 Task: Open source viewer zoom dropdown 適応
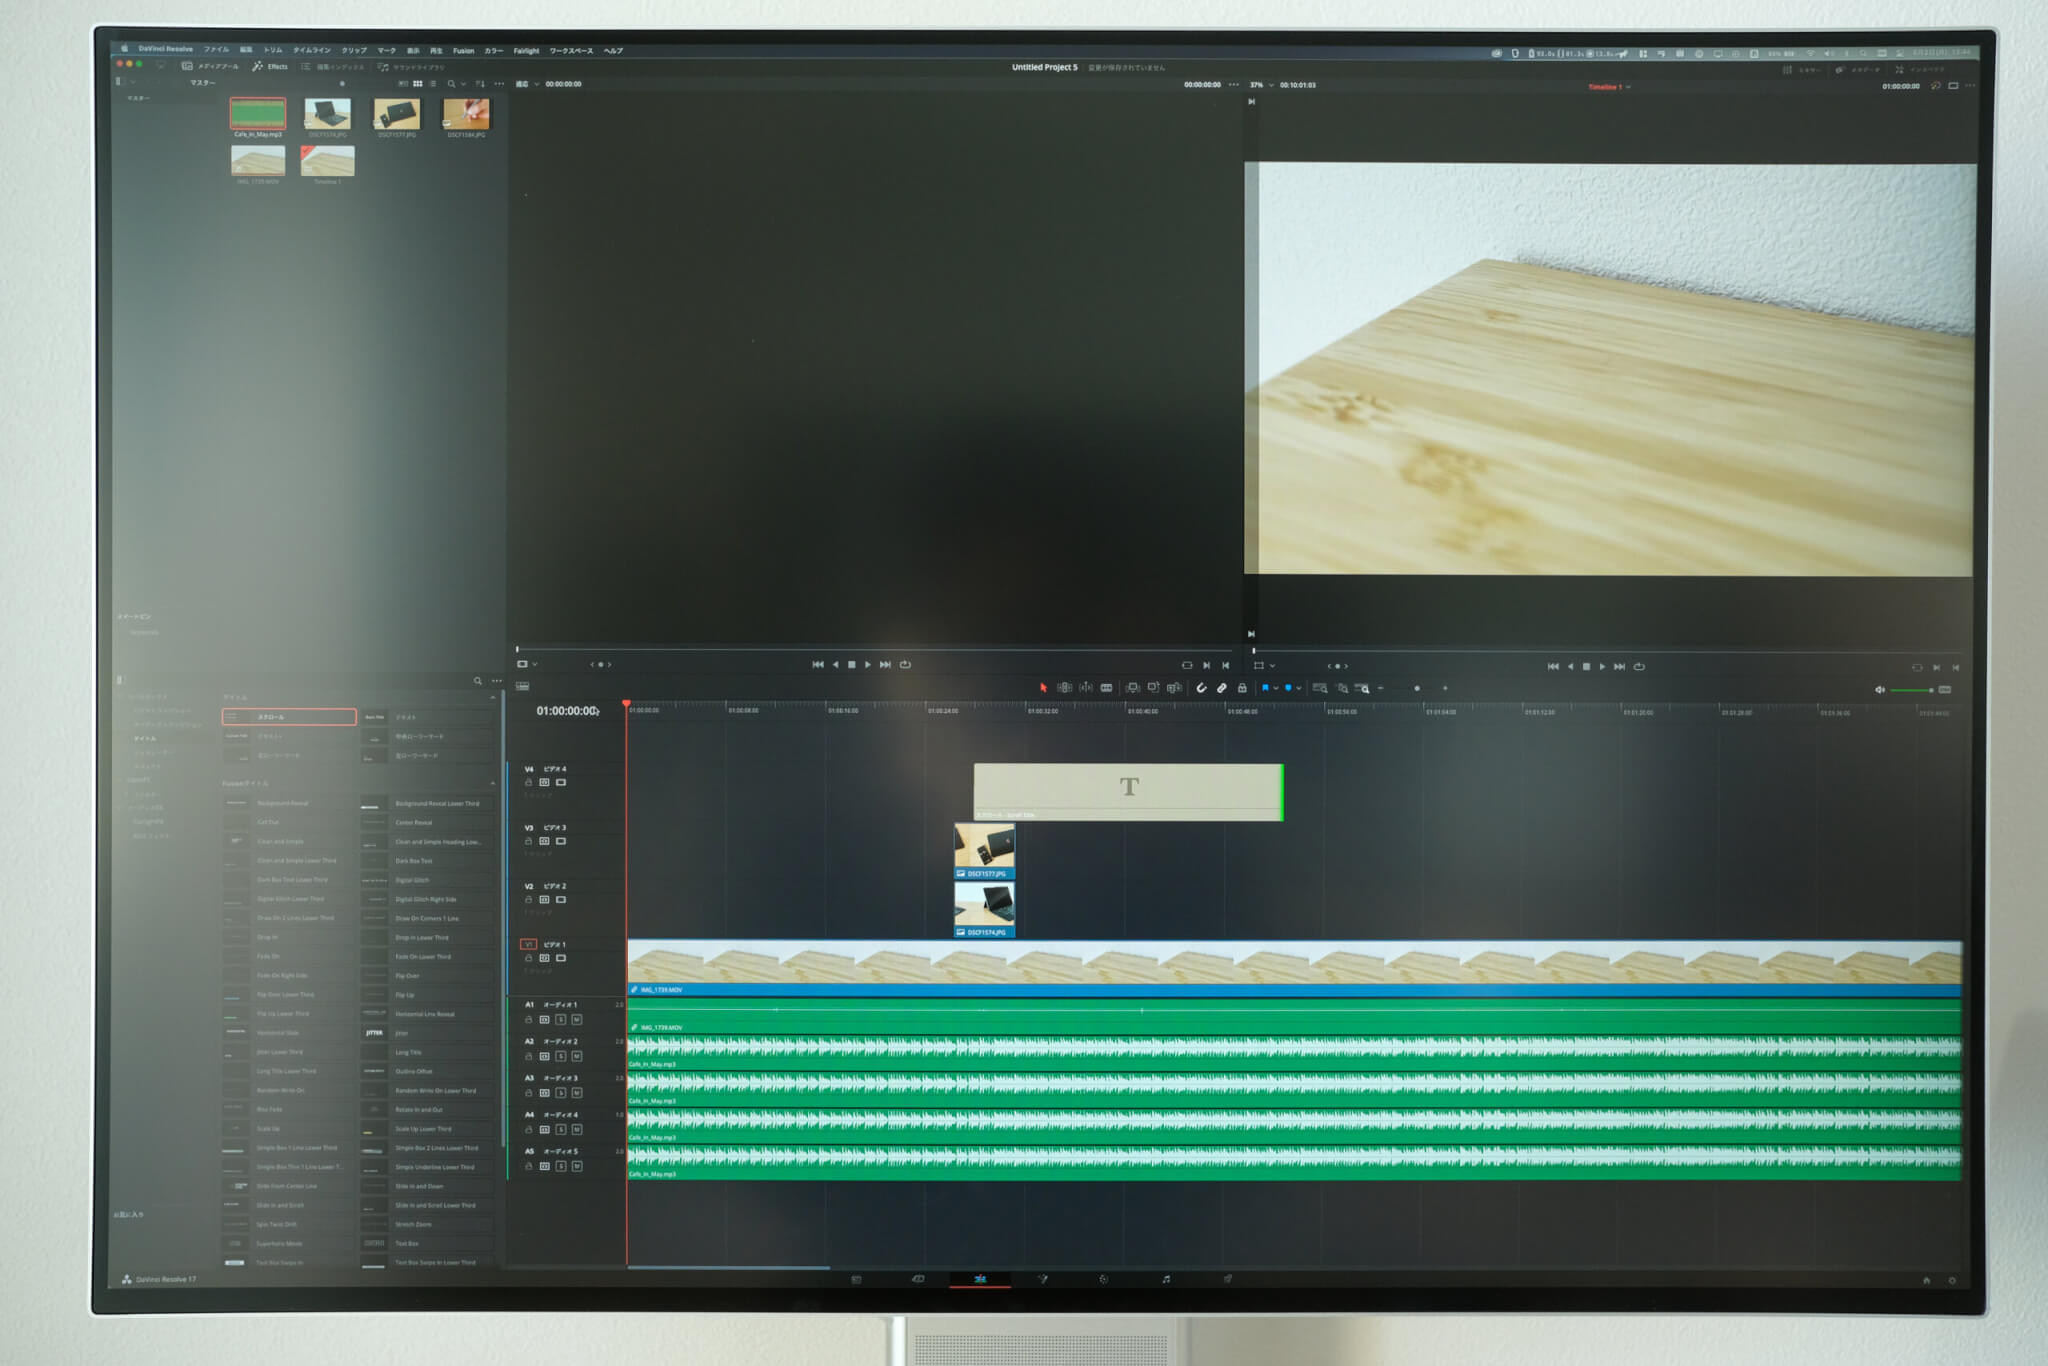pos(527,84)
